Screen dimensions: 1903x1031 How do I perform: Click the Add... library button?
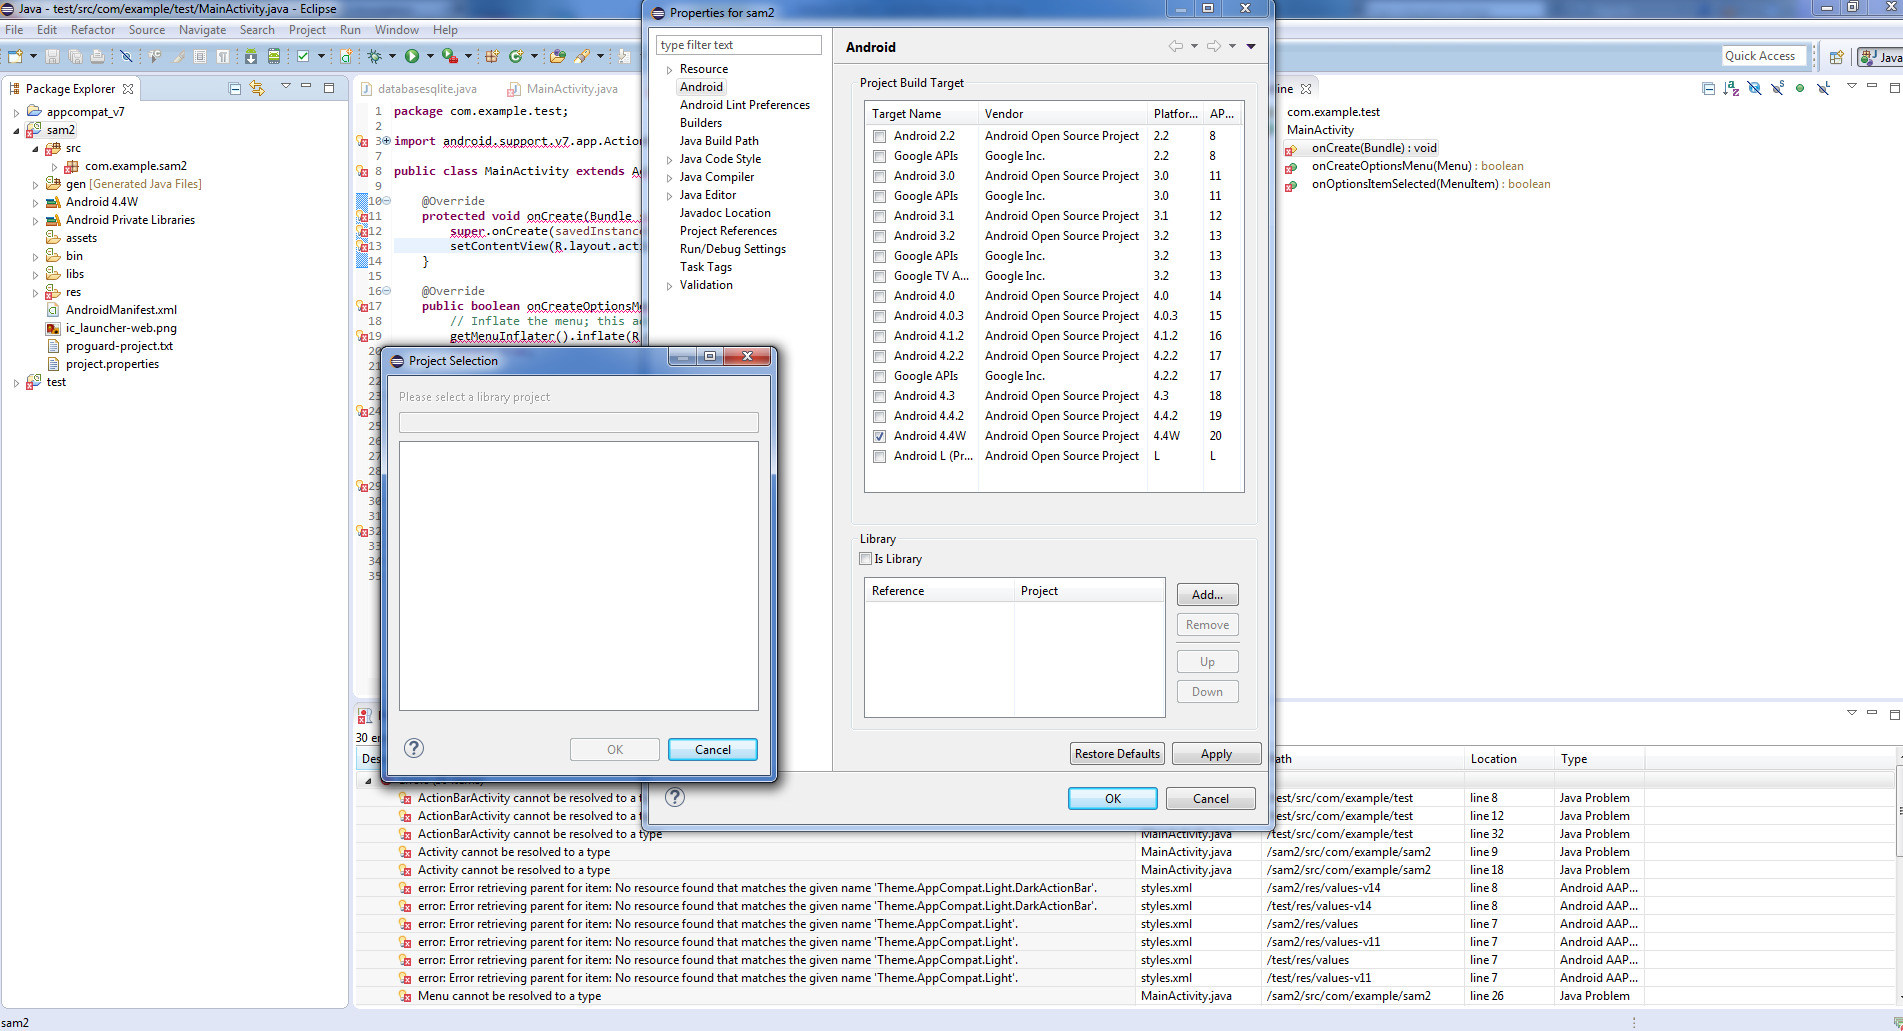click(x=1207, y=595)
